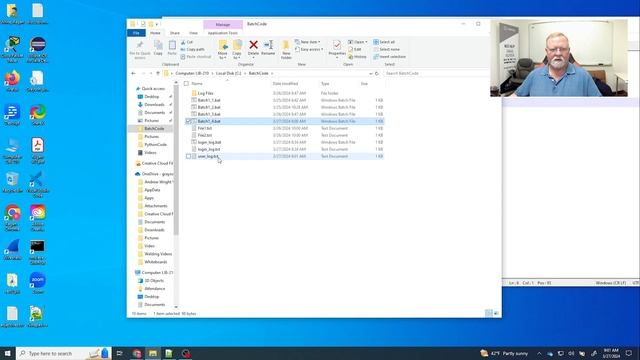The image size is (640, 360).
Task: Refresh the BatchCode folder view
Action: 377,73
